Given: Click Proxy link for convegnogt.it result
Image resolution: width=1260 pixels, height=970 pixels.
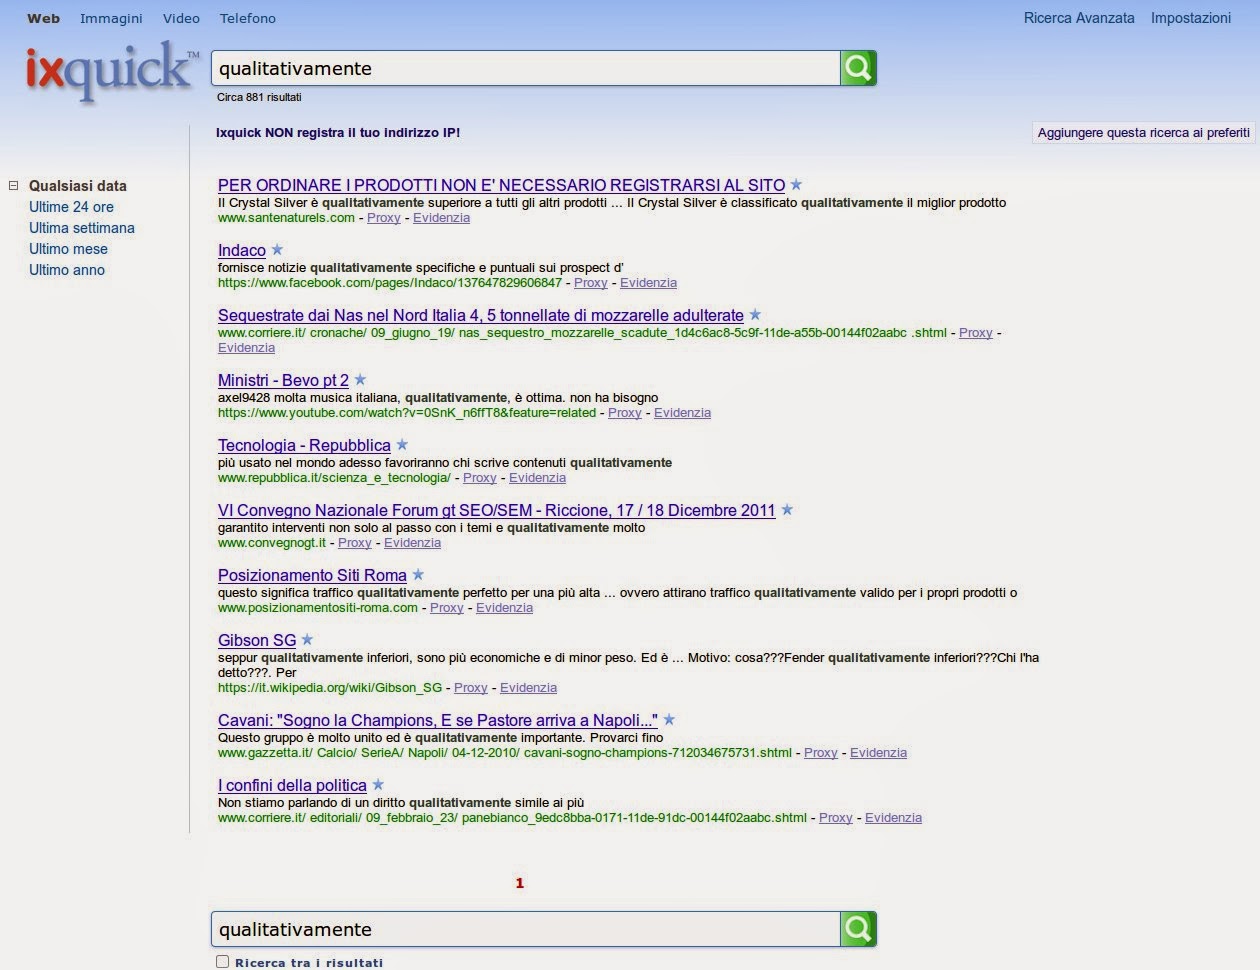Looking at the screenshot, I should coord(355,543).
